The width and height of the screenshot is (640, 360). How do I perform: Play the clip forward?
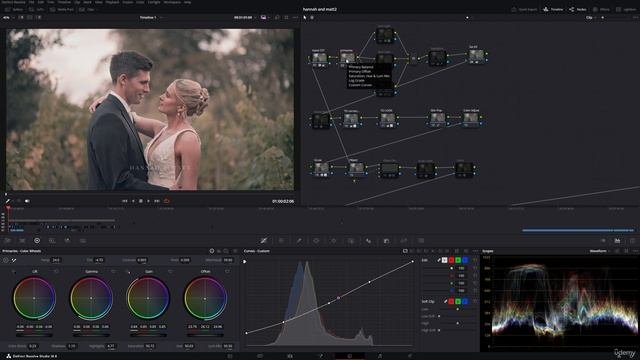pos(148,201)
